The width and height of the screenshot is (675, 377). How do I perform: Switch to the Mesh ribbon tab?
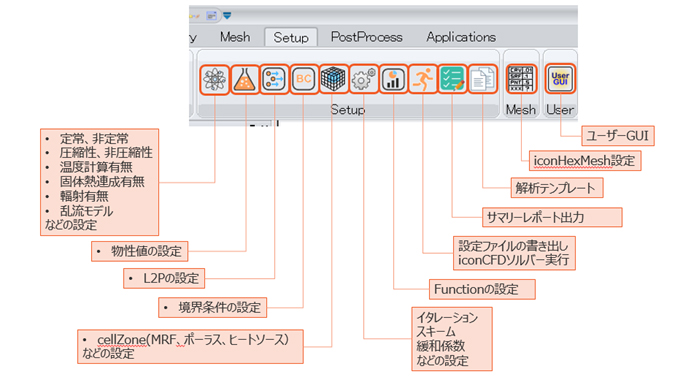pos(235,37)
